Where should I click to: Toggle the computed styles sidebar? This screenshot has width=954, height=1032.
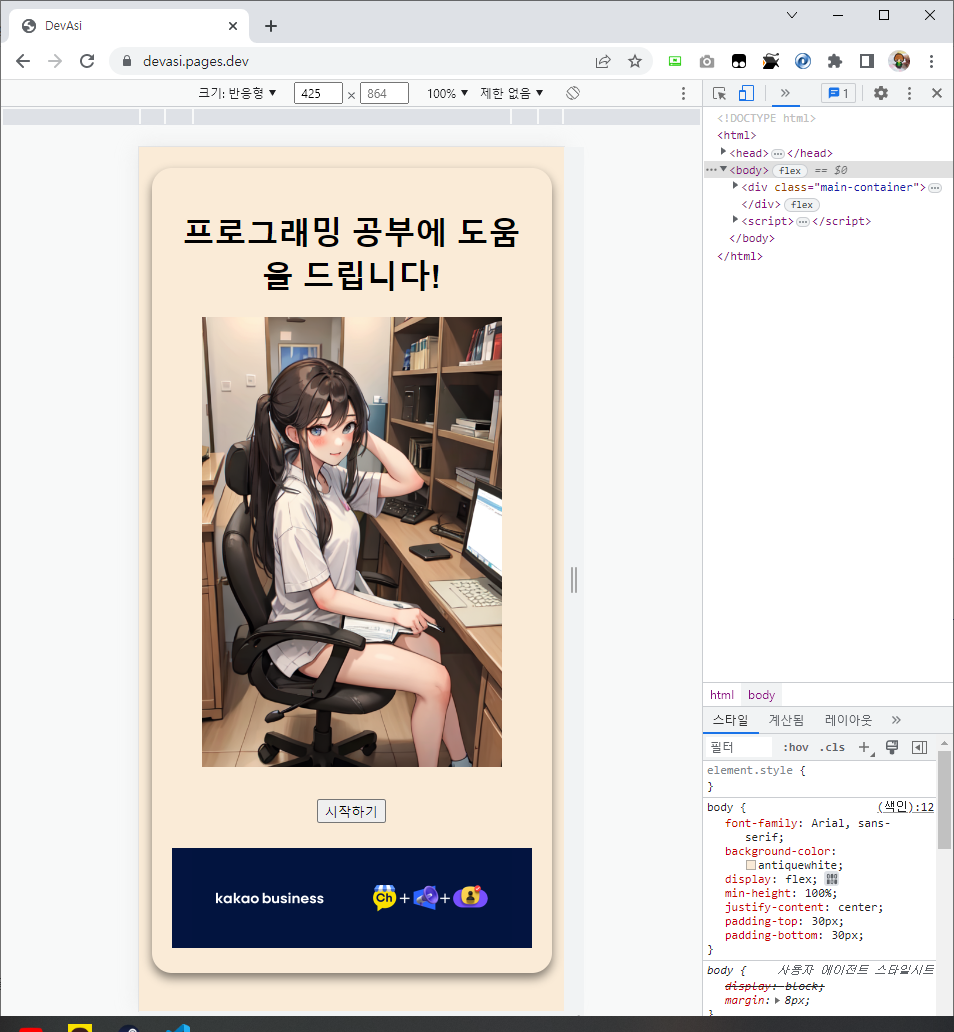point(920,747)
